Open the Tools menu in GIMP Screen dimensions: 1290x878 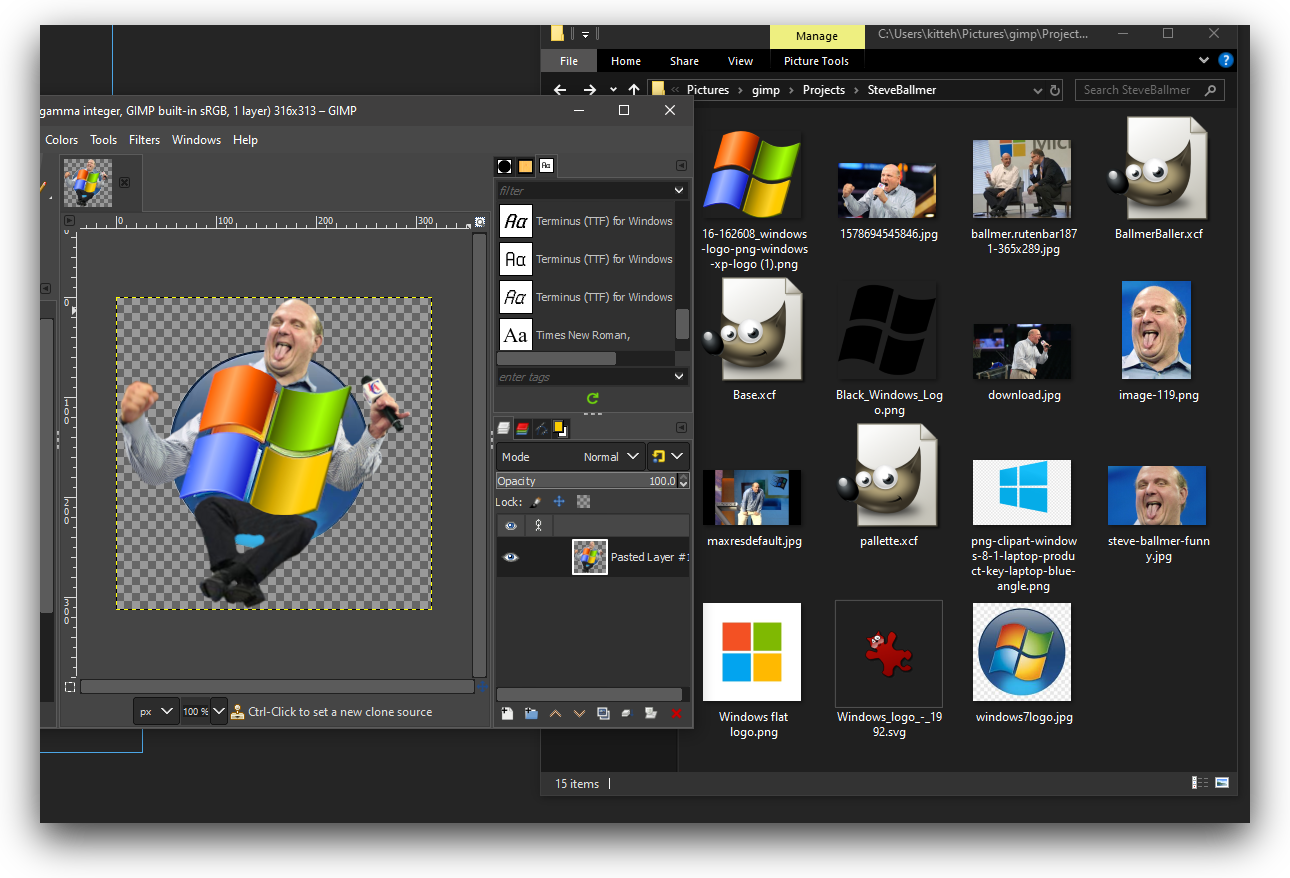click(104, 140)
